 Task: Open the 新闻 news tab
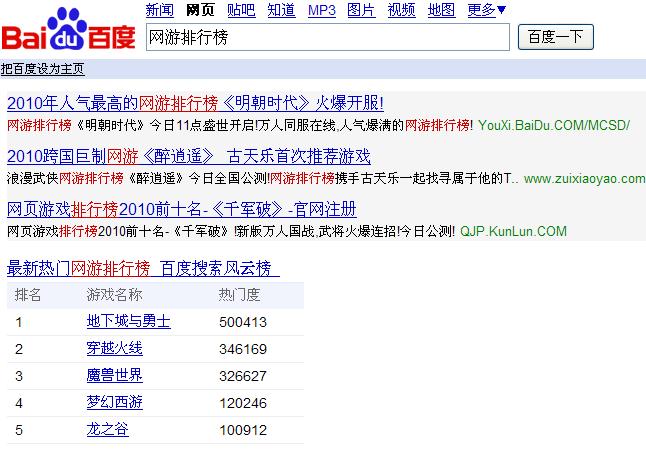pyautogui.click(x=160, y=10)
